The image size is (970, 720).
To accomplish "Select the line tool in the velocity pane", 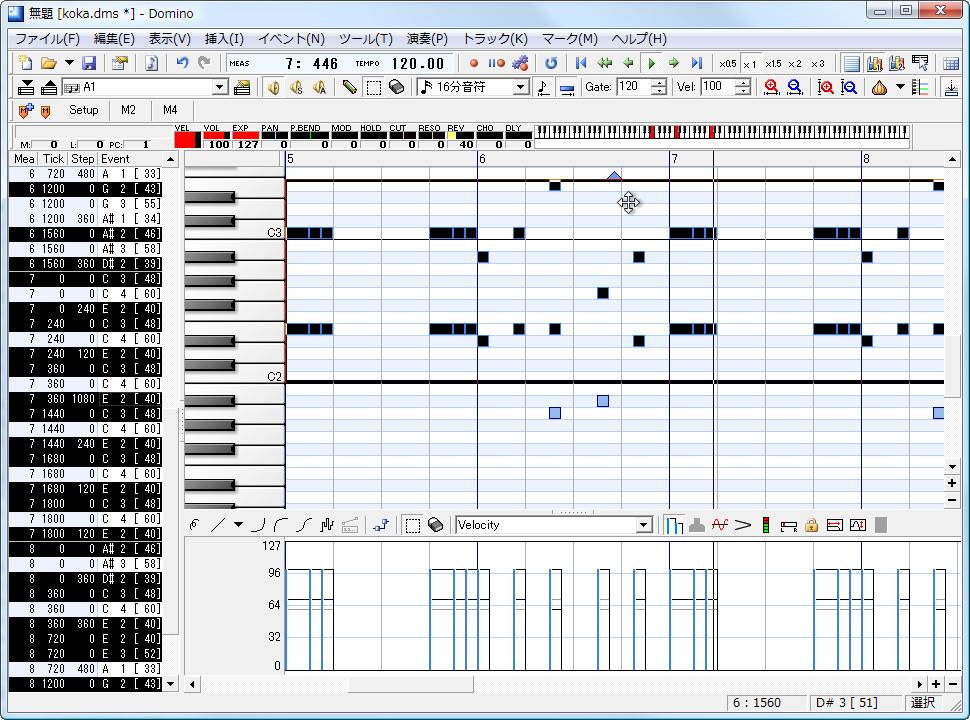I will click(218, 524).
